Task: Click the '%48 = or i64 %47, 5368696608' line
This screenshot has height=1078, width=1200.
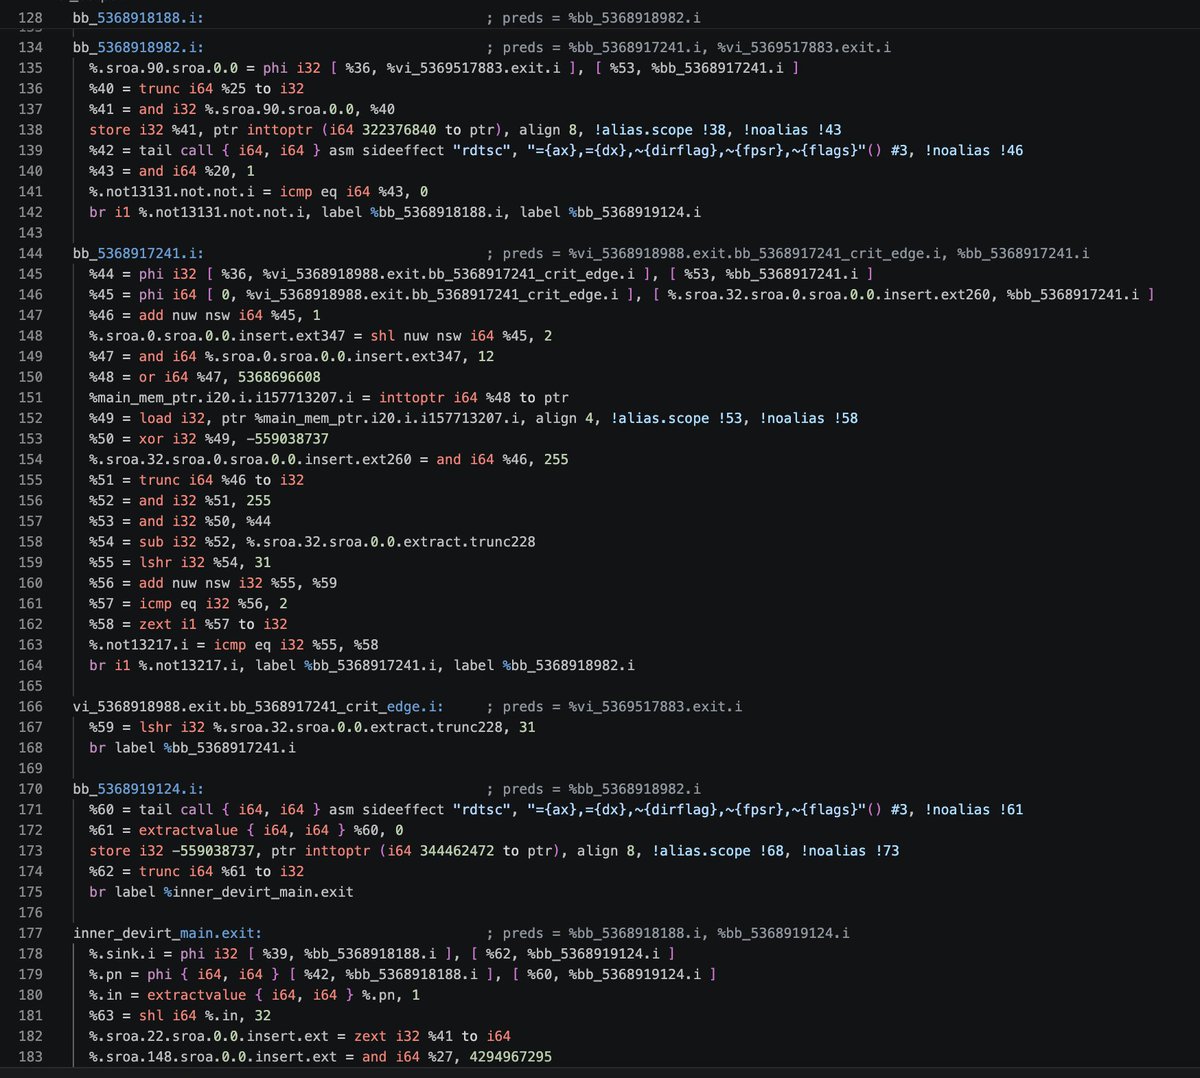Action: [205, 377]
